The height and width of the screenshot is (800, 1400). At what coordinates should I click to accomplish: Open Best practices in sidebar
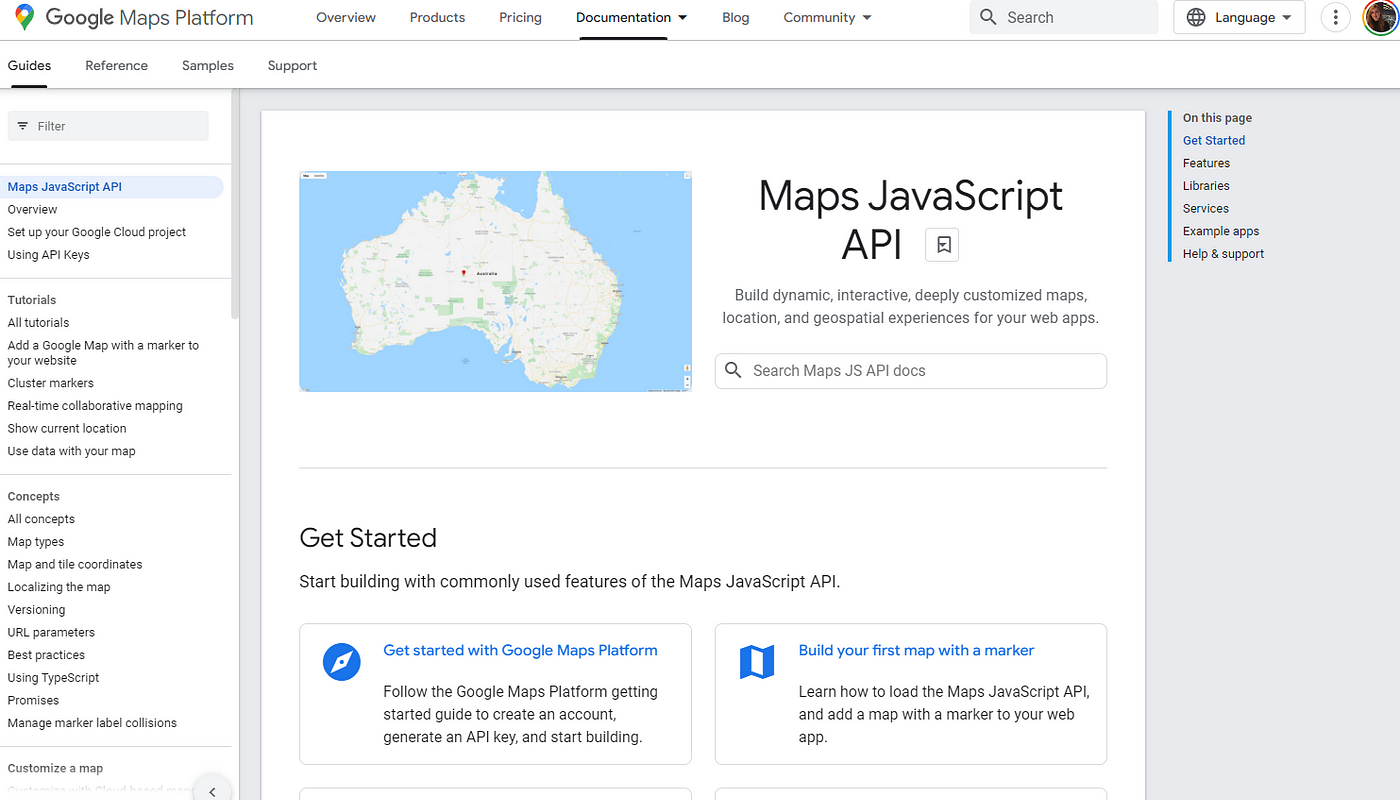coord(46,655)
